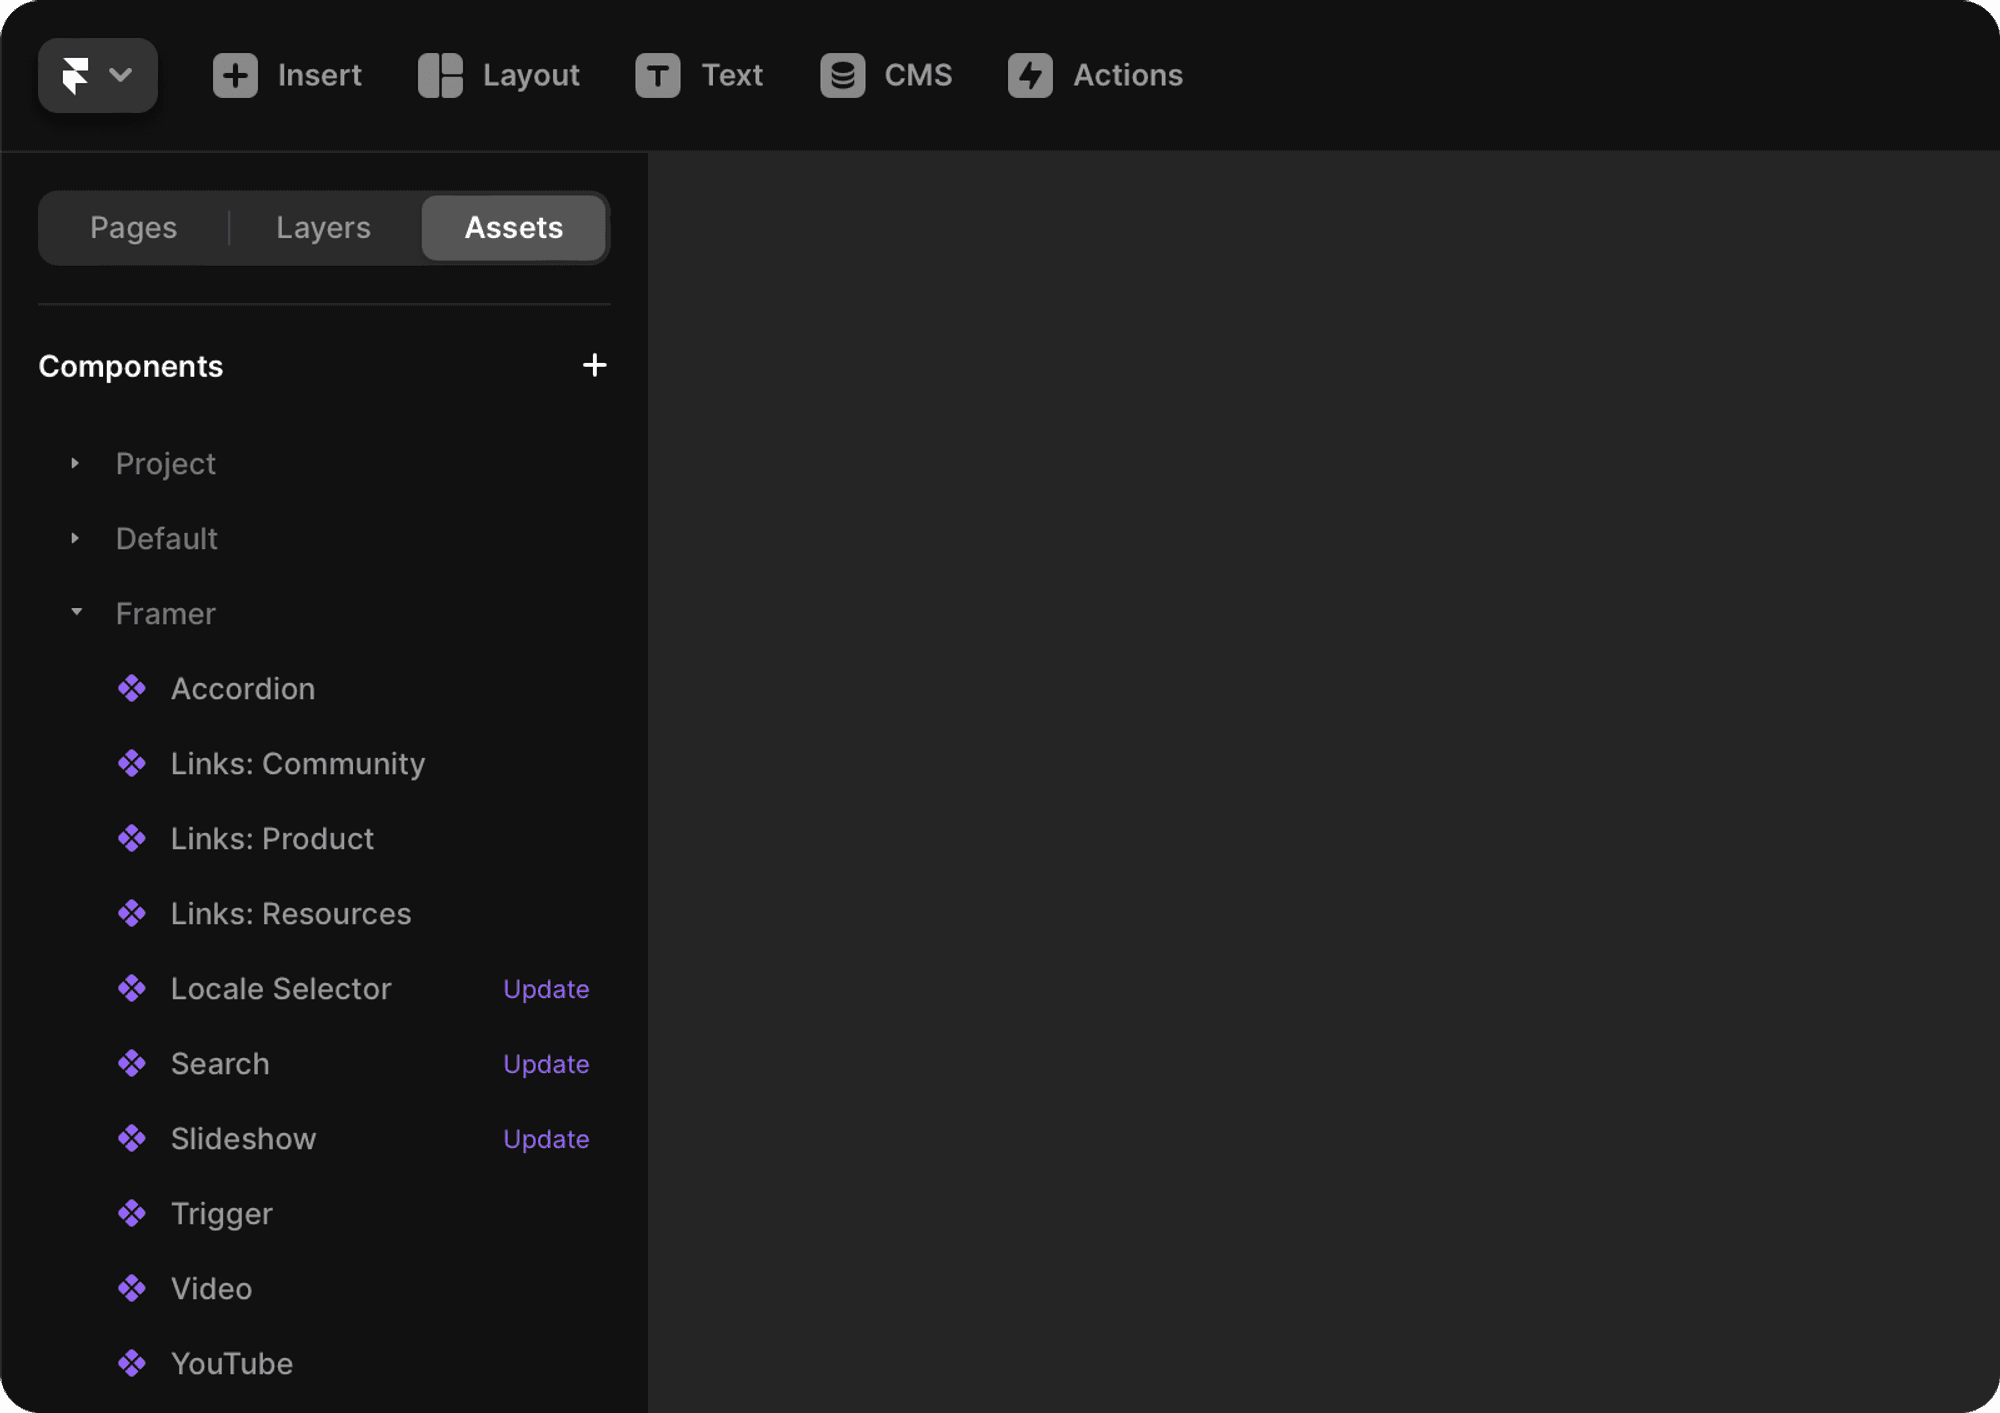Screen dimensions: 2000x1413
Task: Update the Slideshow component
Action: click(546, 1139)
